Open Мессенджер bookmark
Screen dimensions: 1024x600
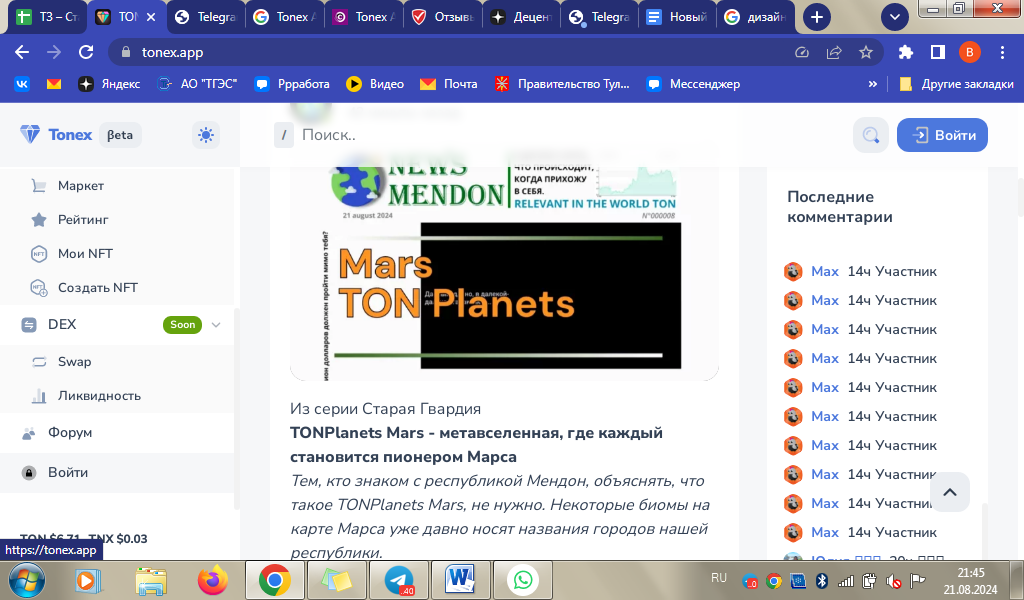coord(693,84)
